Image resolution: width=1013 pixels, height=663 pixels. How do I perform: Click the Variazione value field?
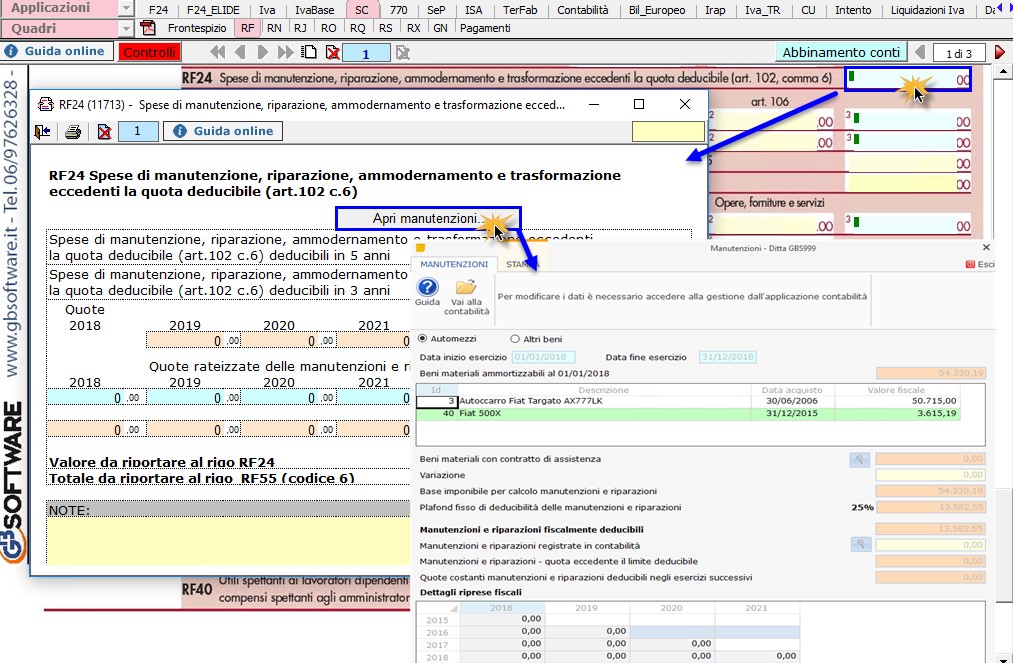coord(930,475)
